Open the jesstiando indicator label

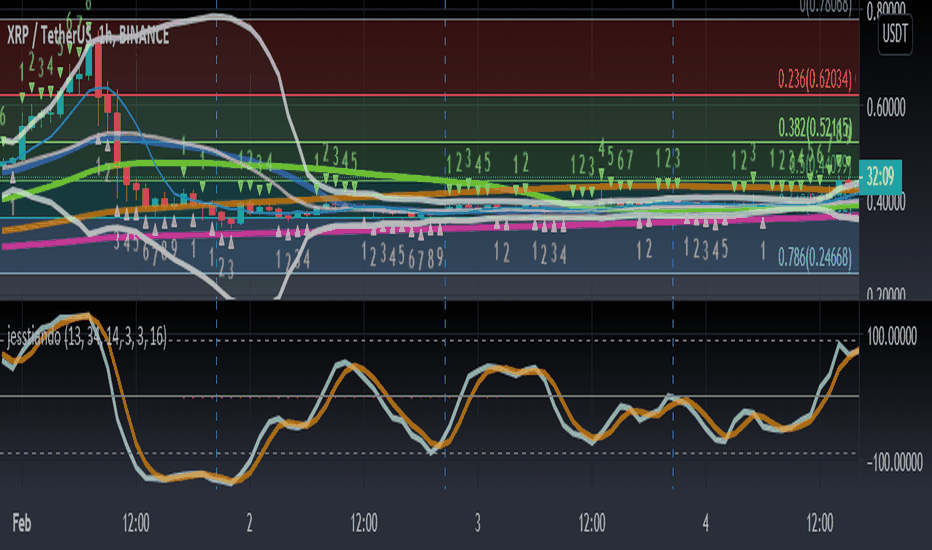click(87, 338)
